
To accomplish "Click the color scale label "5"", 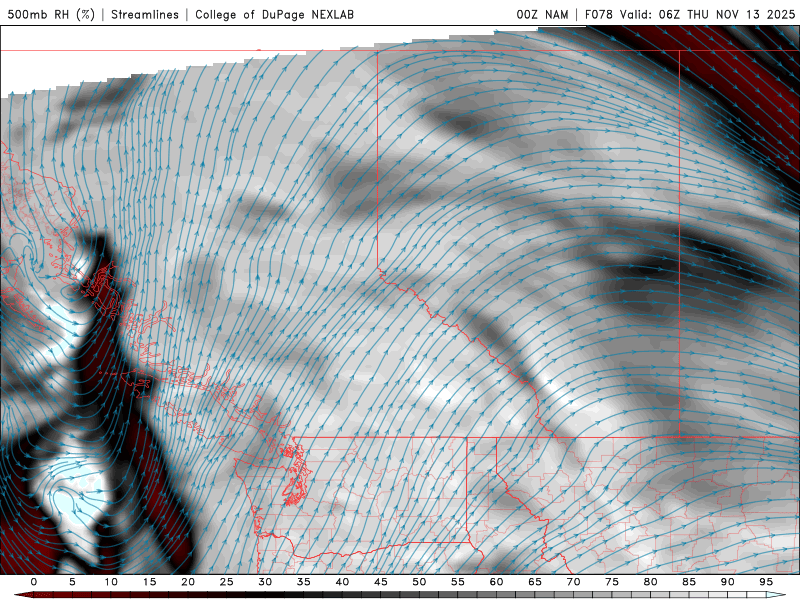I will [72, 582].
